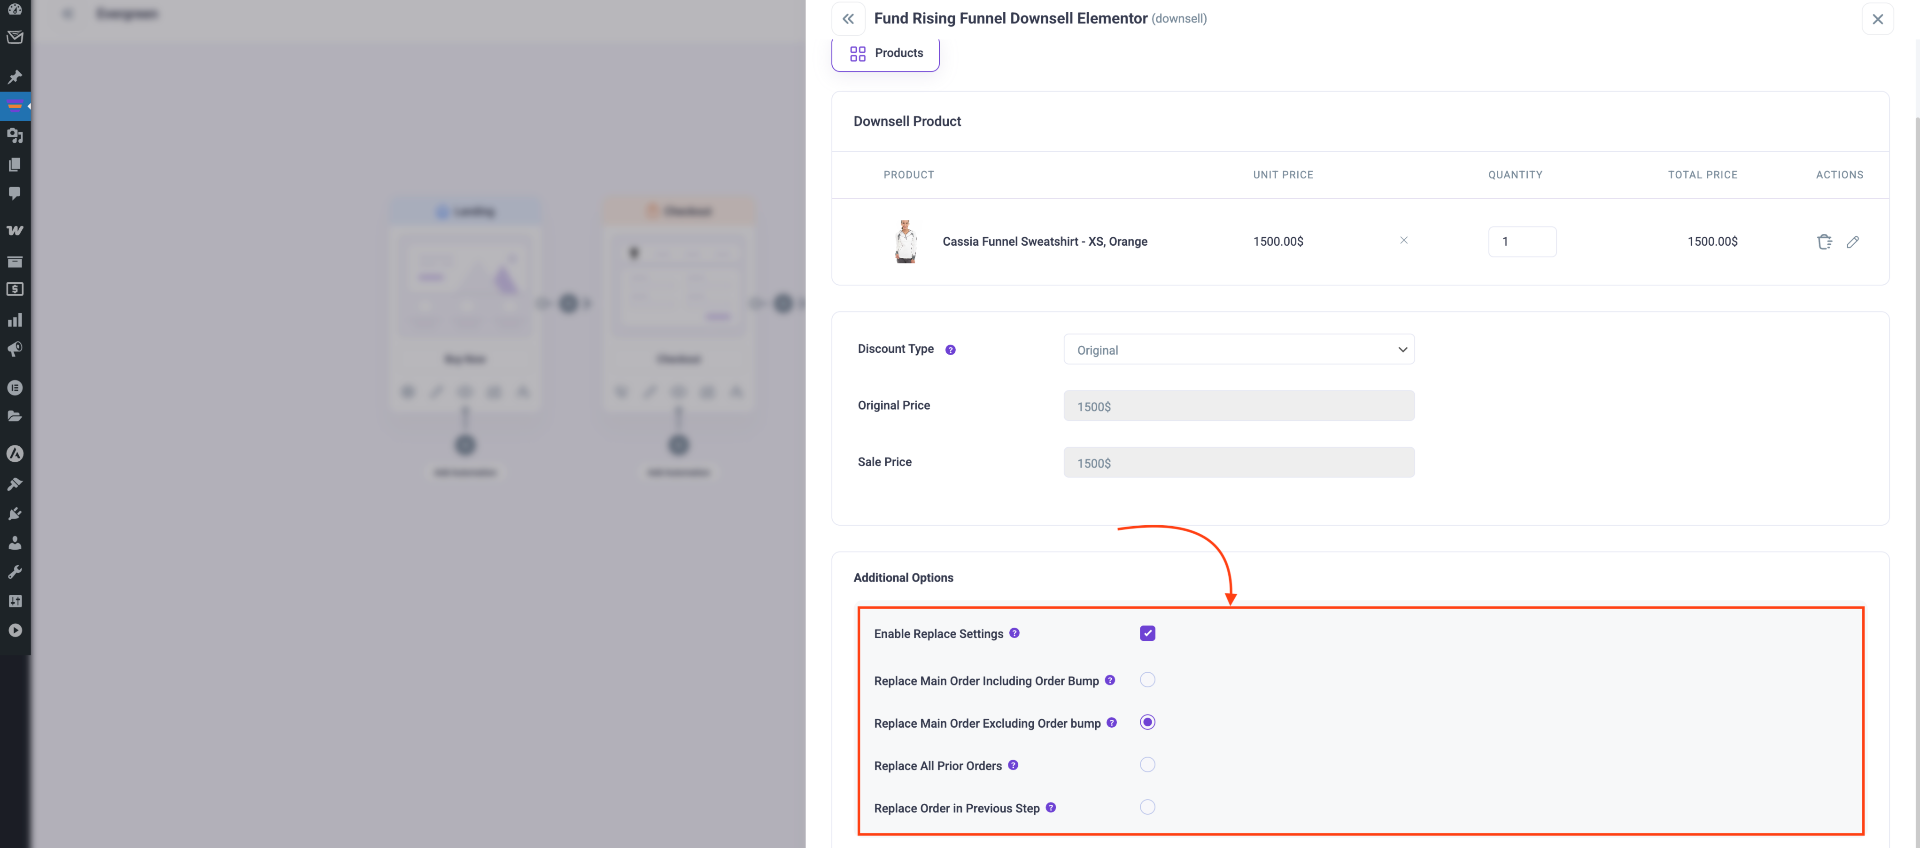Open Settings sliders icon in sidebar
Viewport: 1920px width, 848px height.
pyautogui.click(x=15, y=601)
